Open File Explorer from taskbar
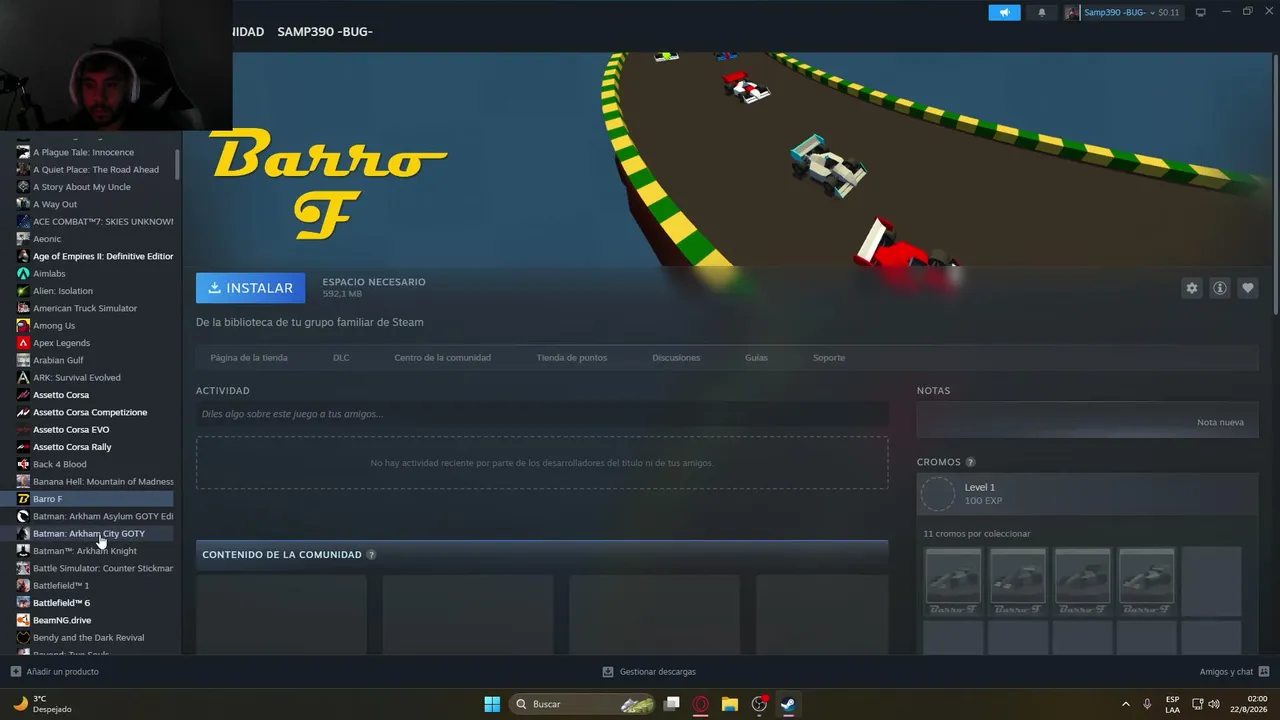1280x720 pixels. tap(730, 704)
